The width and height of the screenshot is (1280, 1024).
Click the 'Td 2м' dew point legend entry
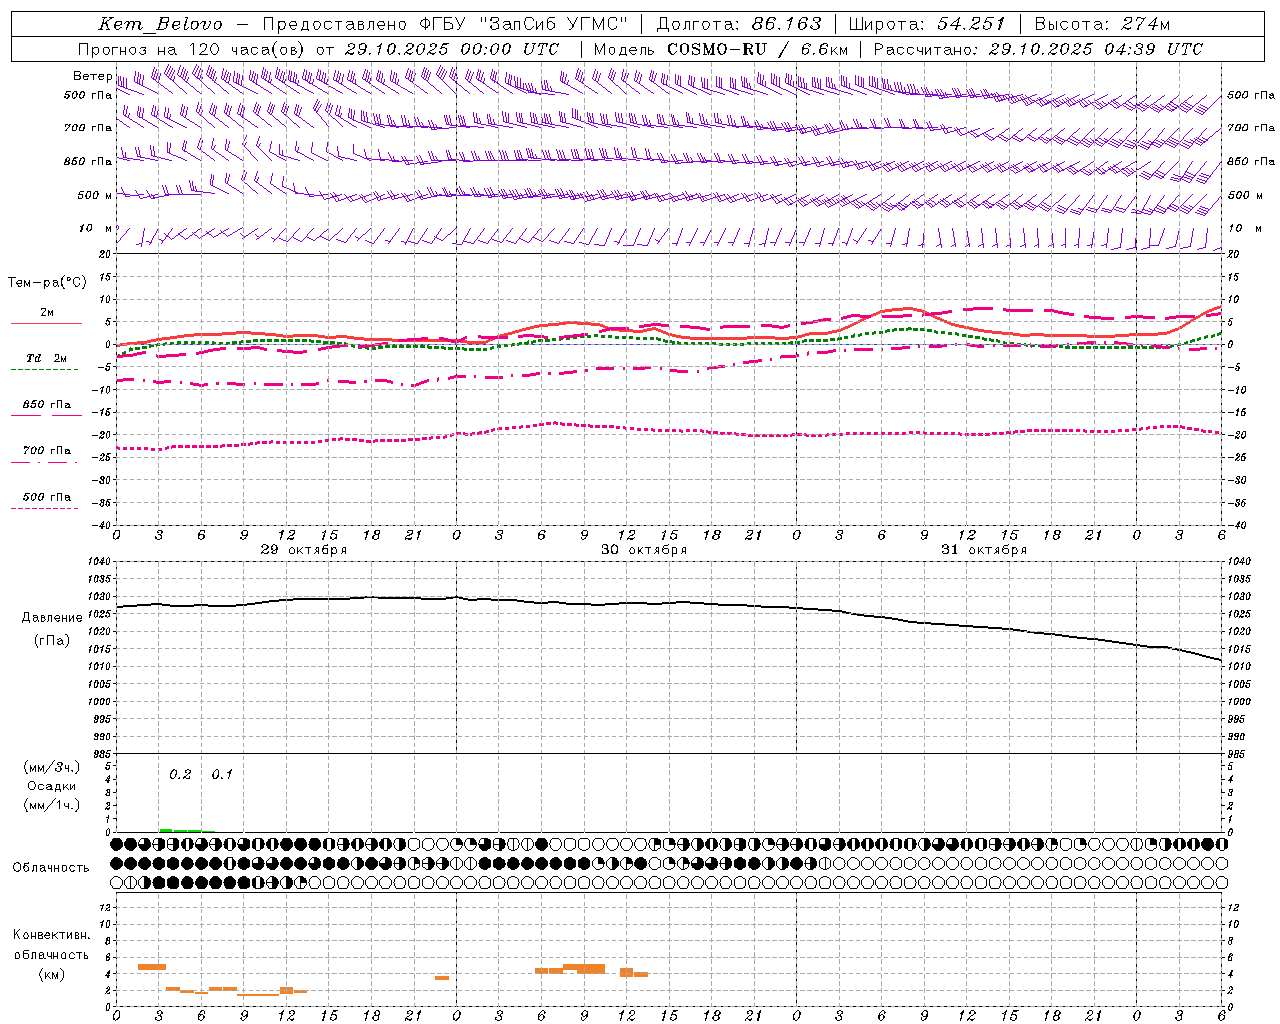pos(47,358)
